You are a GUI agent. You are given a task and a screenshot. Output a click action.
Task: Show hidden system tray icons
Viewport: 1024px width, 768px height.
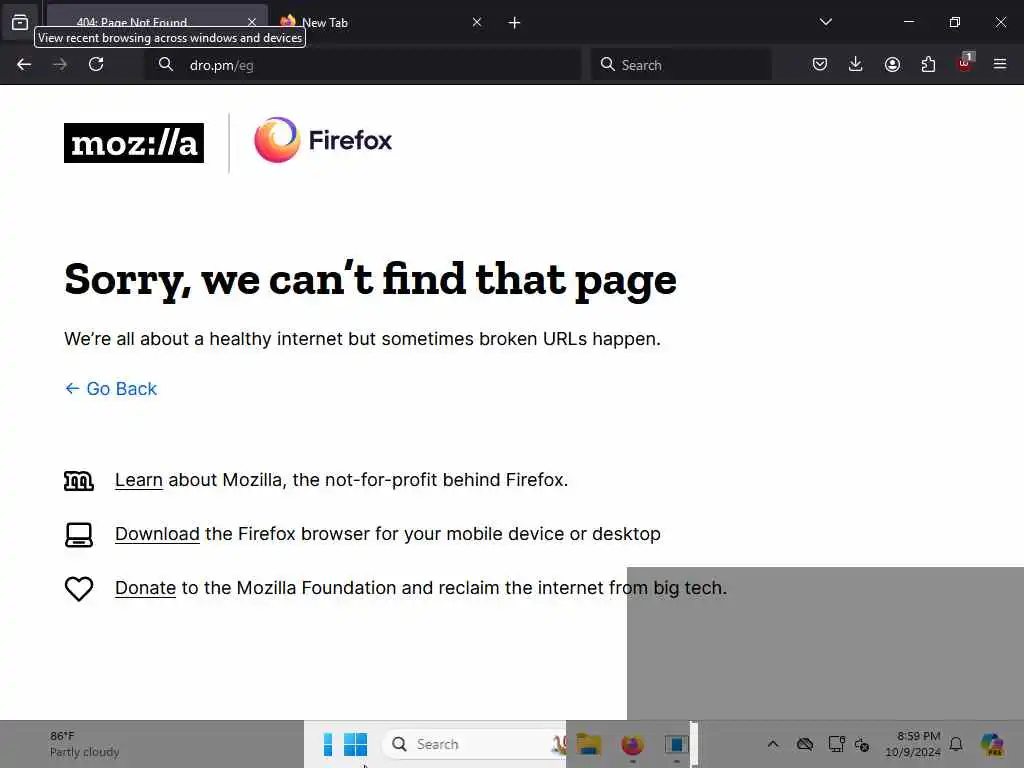pos(773,744)
